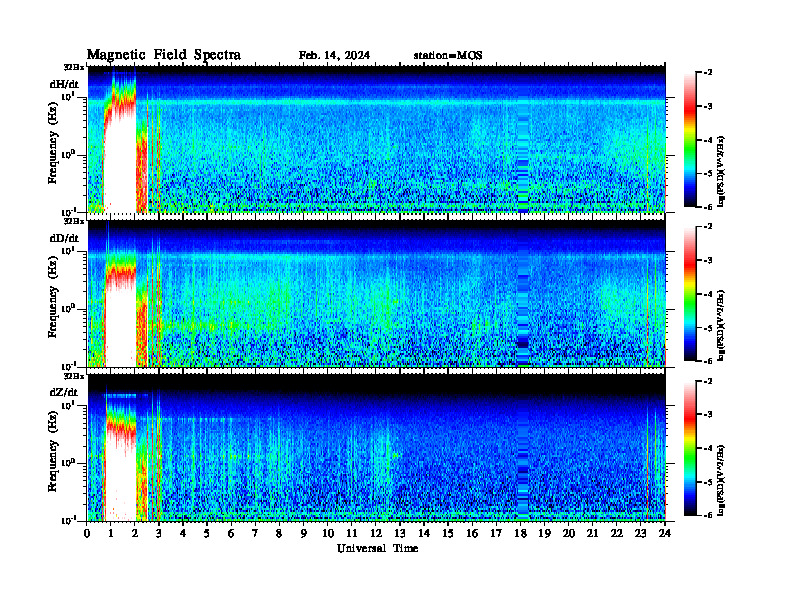This screenshot has height=612, width=792.
Task: Click hour "12" on the Universal Time axis
Action: click(x=376, y=534)
